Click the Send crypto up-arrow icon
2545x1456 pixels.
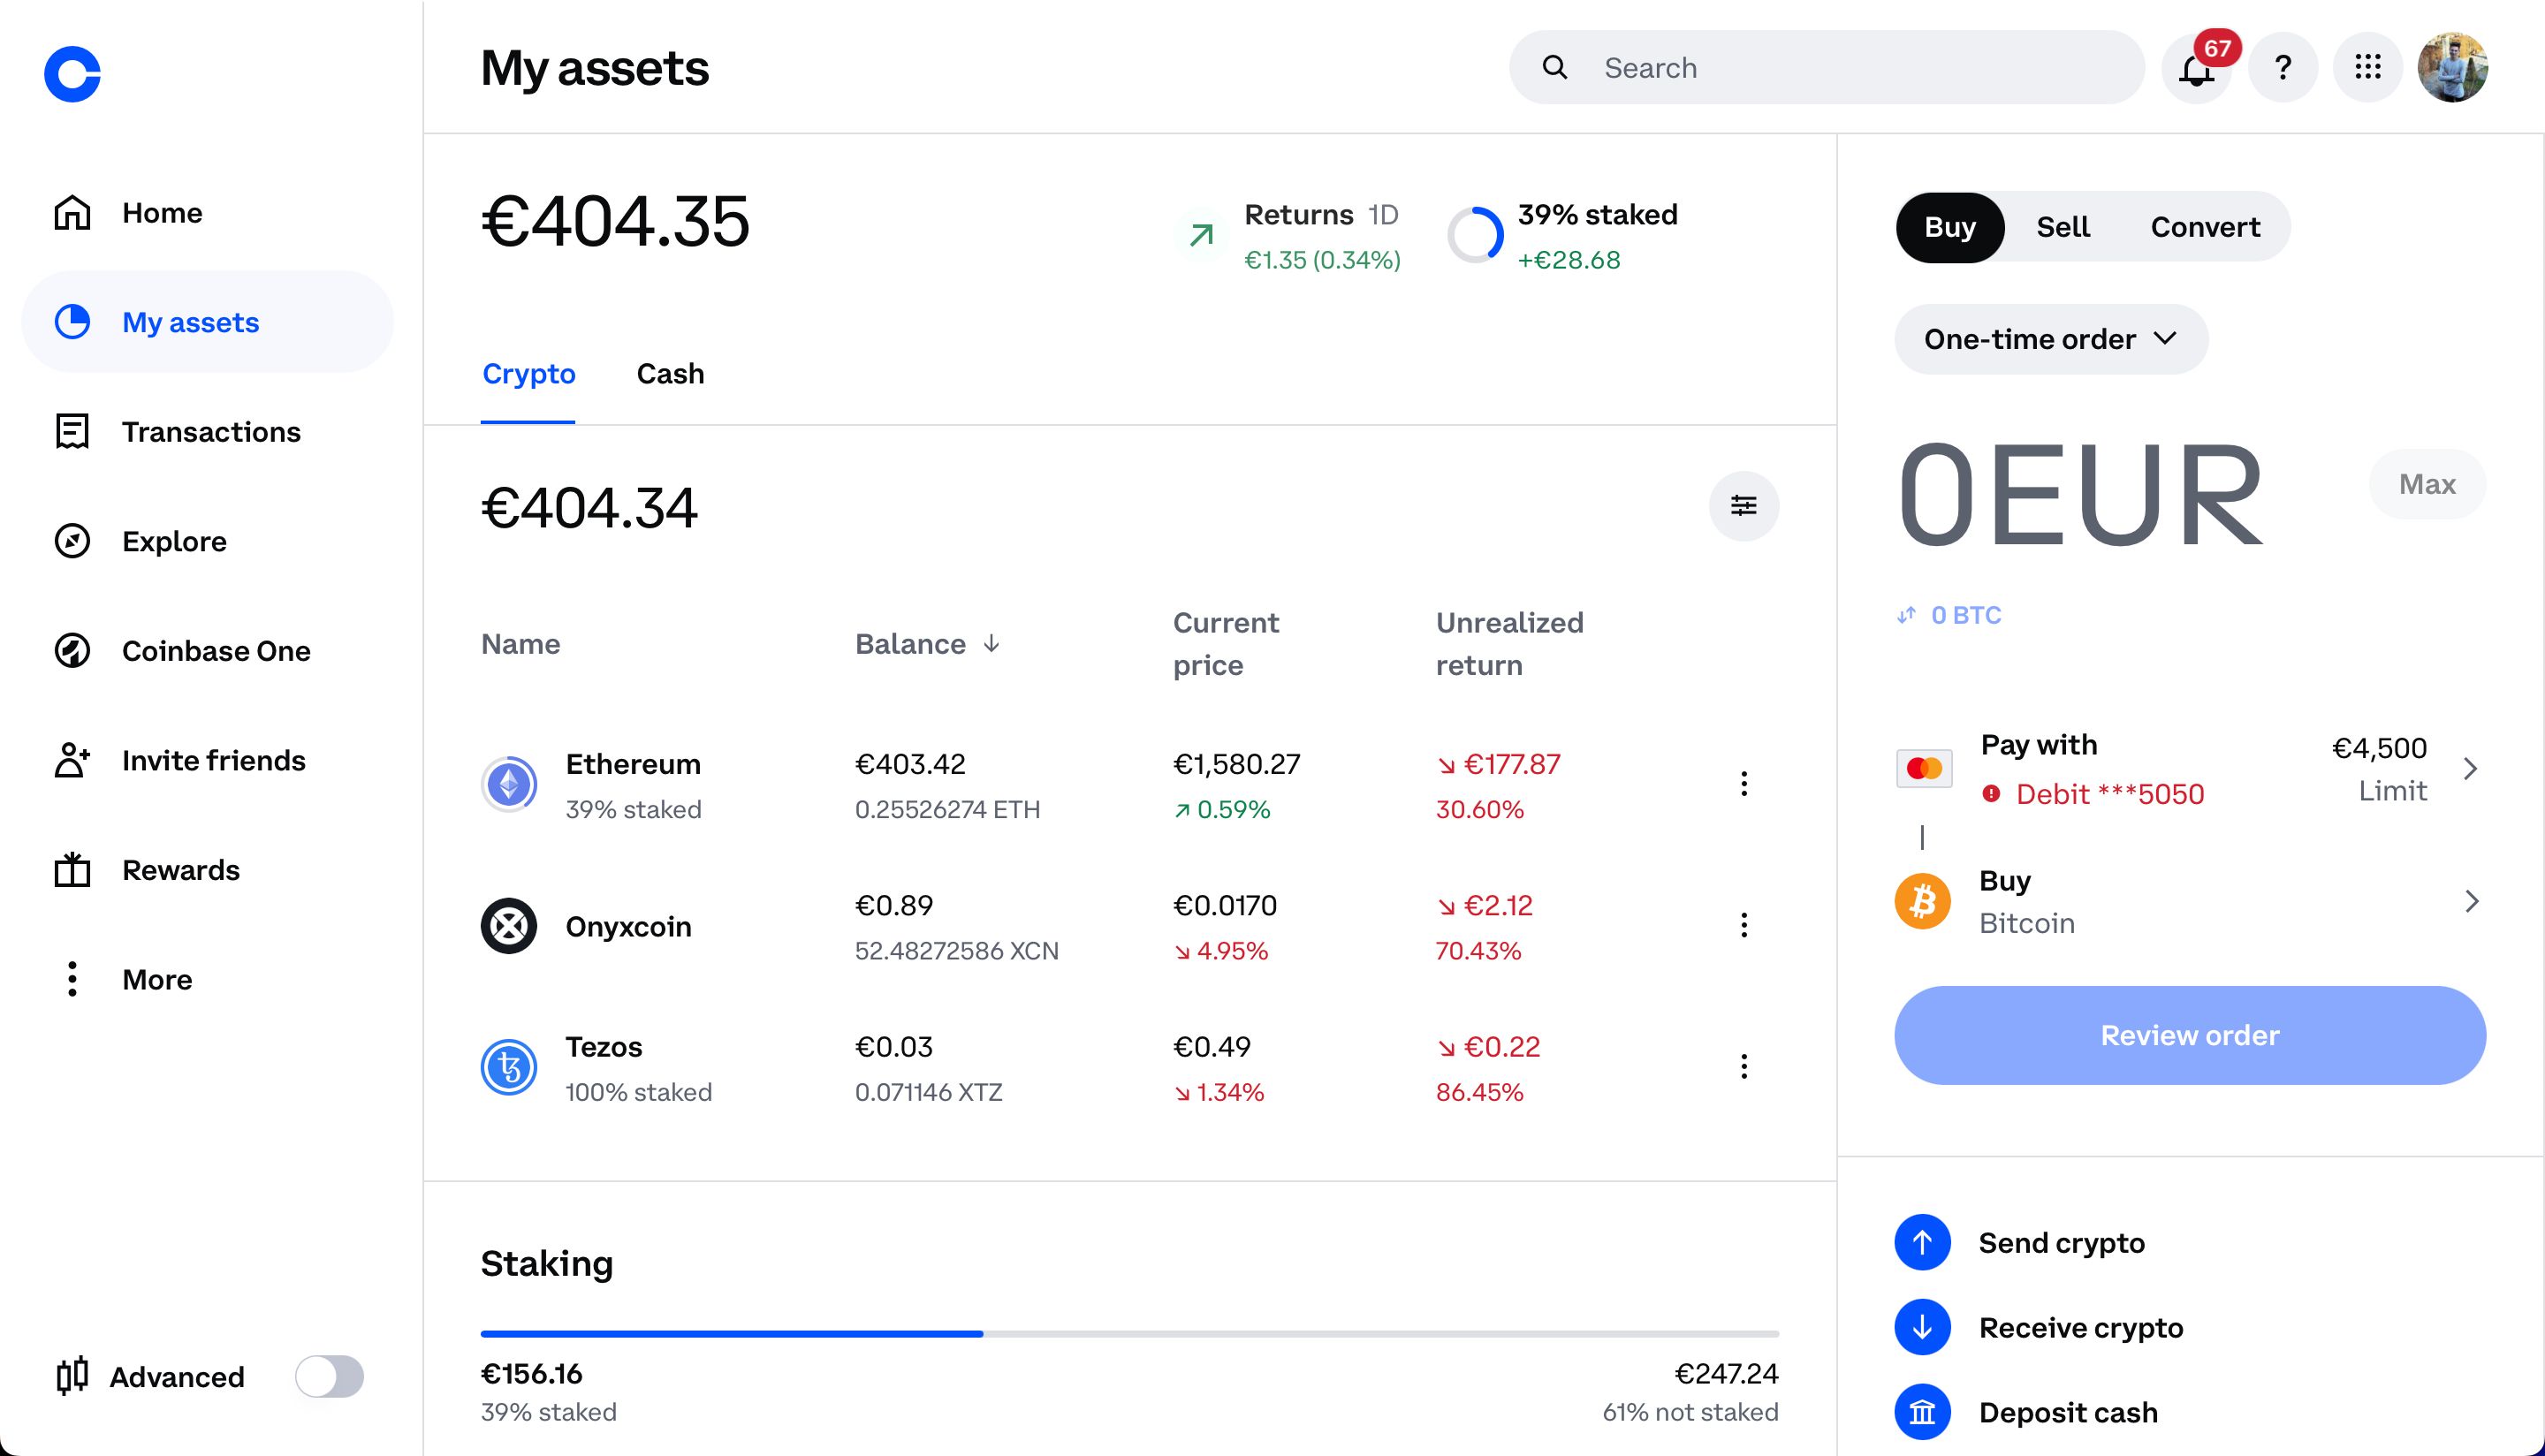click(1922, 1242)
